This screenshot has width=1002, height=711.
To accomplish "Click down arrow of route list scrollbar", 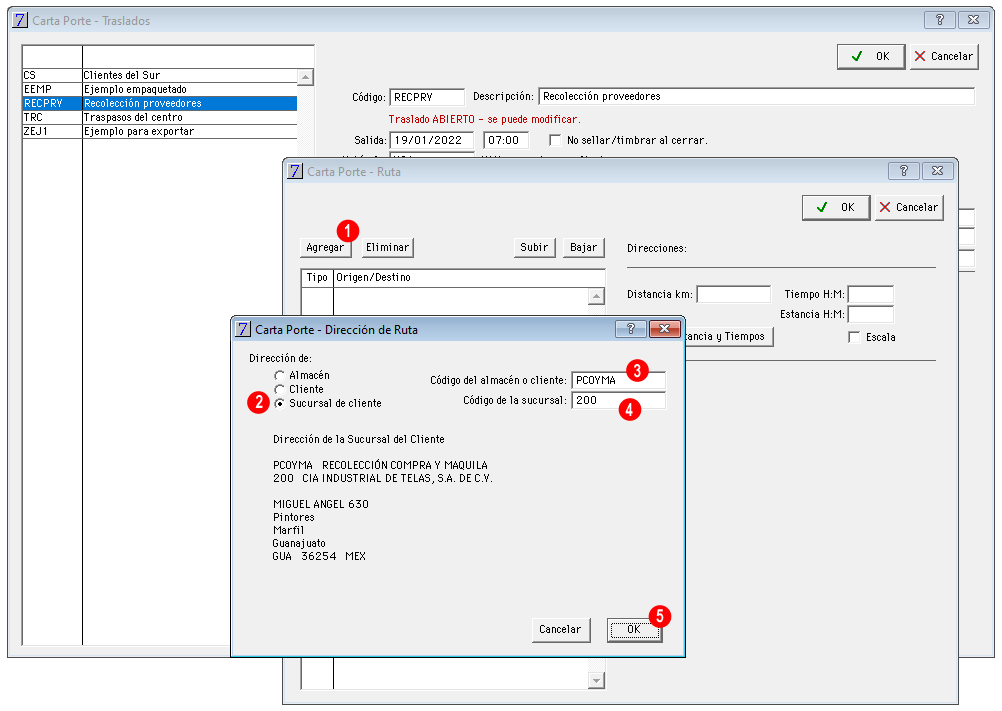I will point(596,681).
